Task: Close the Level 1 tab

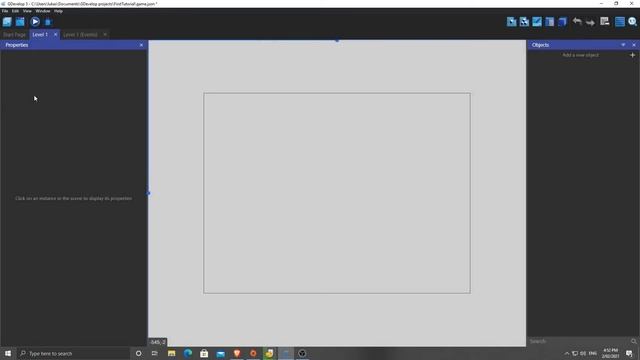Action: (56, 35)
